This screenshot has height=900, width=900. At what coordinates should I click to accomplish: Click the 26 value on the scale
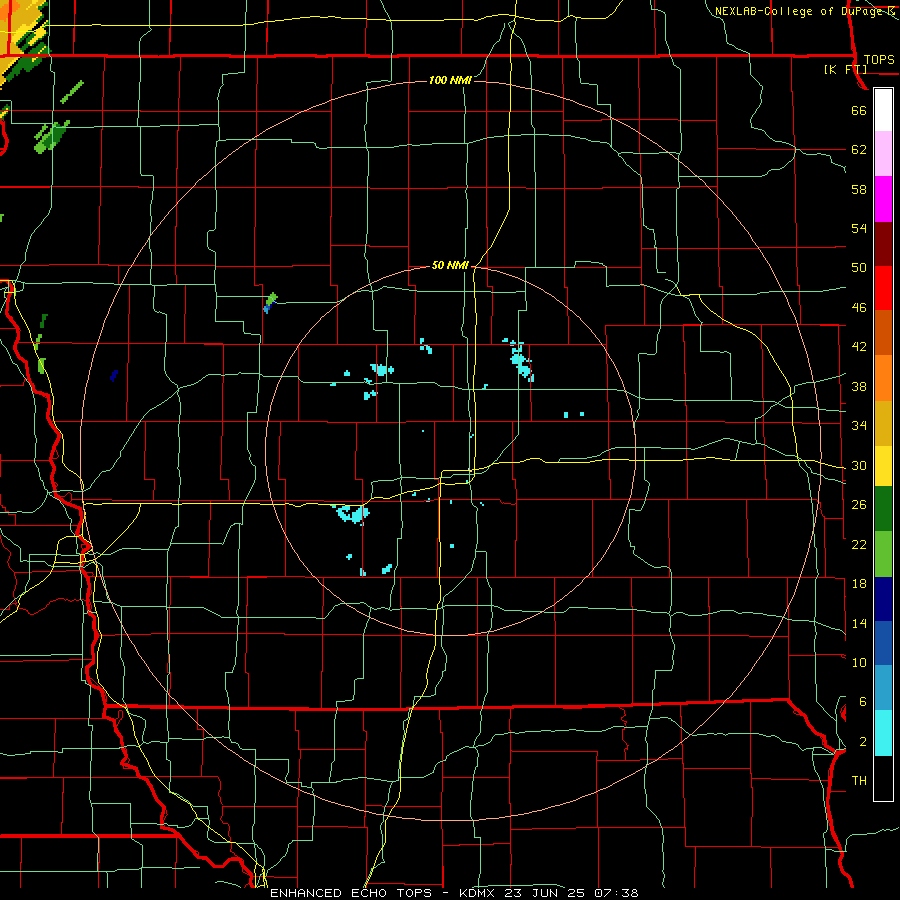pyautogui.click(x=859, y=505)
